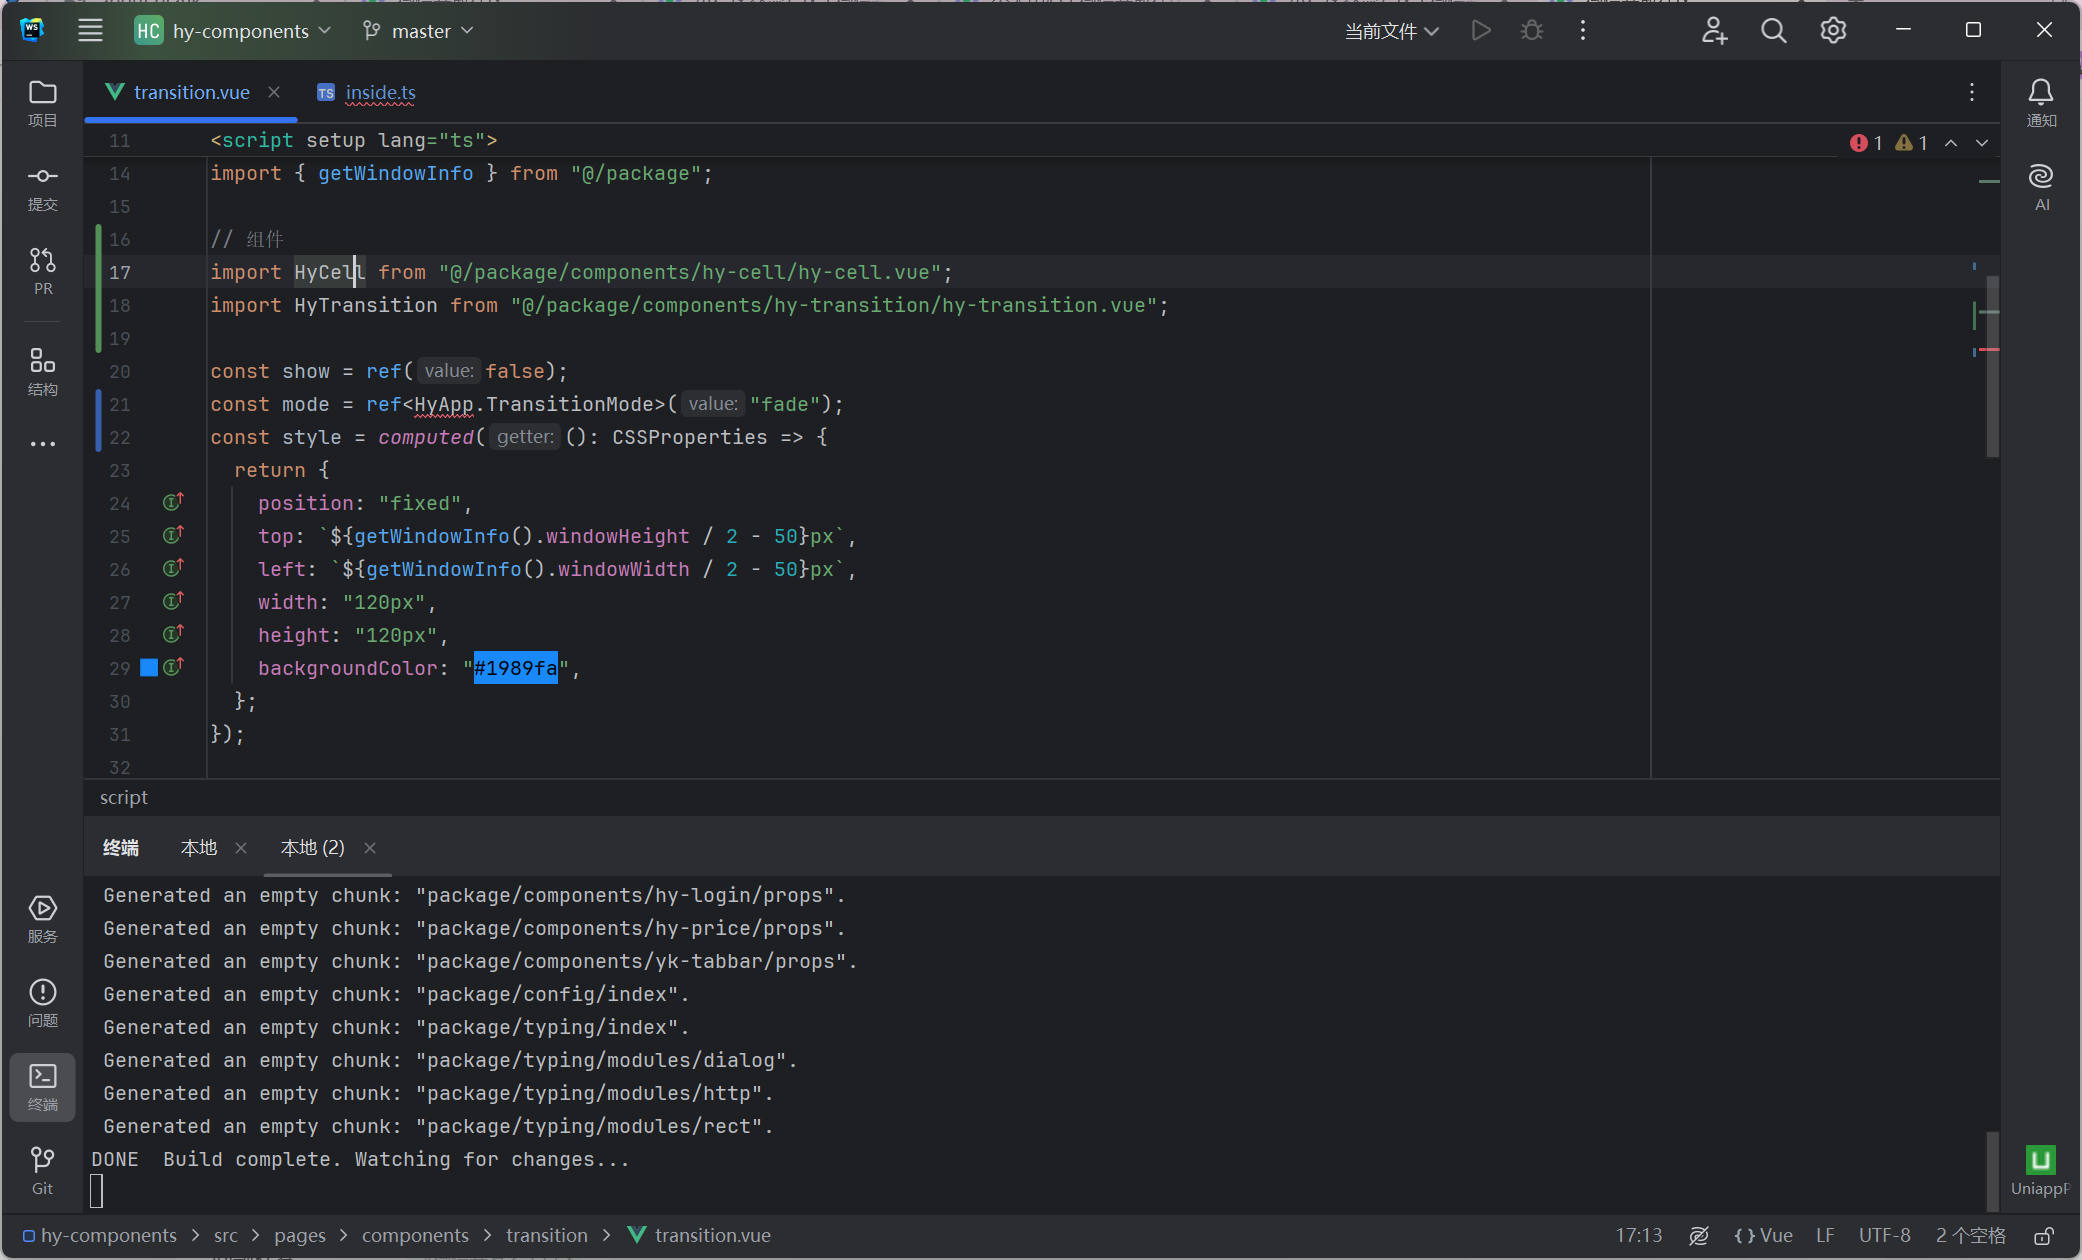The height and width of the screenshot is (1260, 2082).
Task: Click the pages breadcrumb in navigation bar
Action: coord(300,1236)
